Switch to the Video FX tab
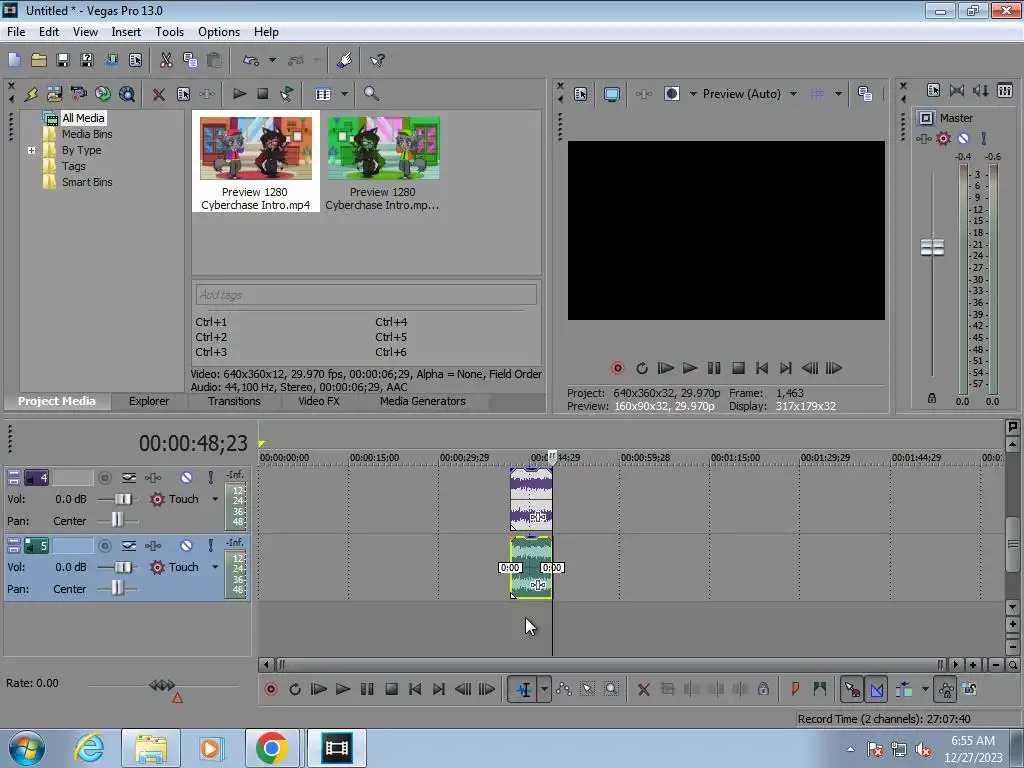The width and height of the screenshot is (1024, 768). (x=319, y=401)
